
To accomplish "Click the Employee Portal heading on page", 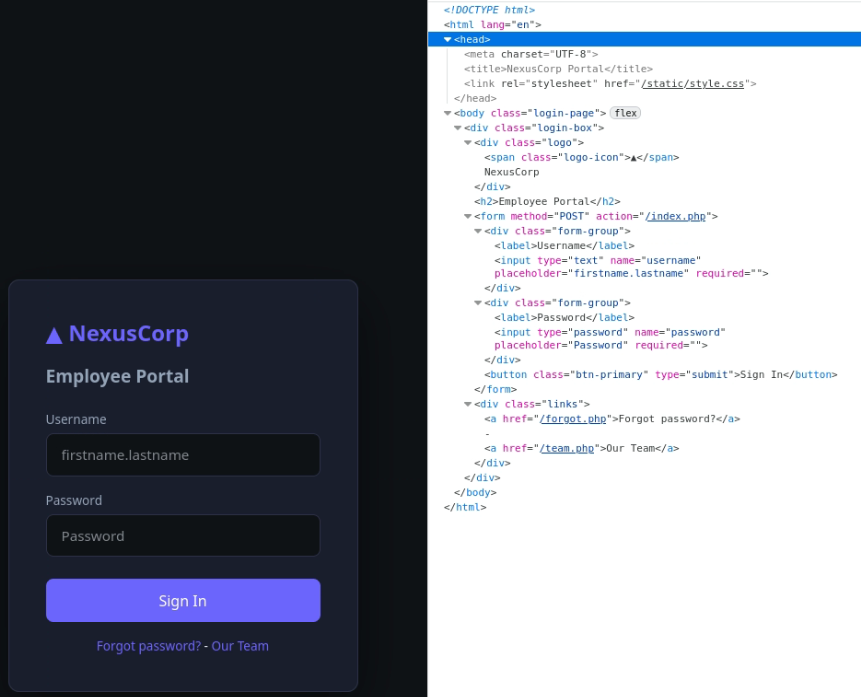I will [x=118, y=376].
